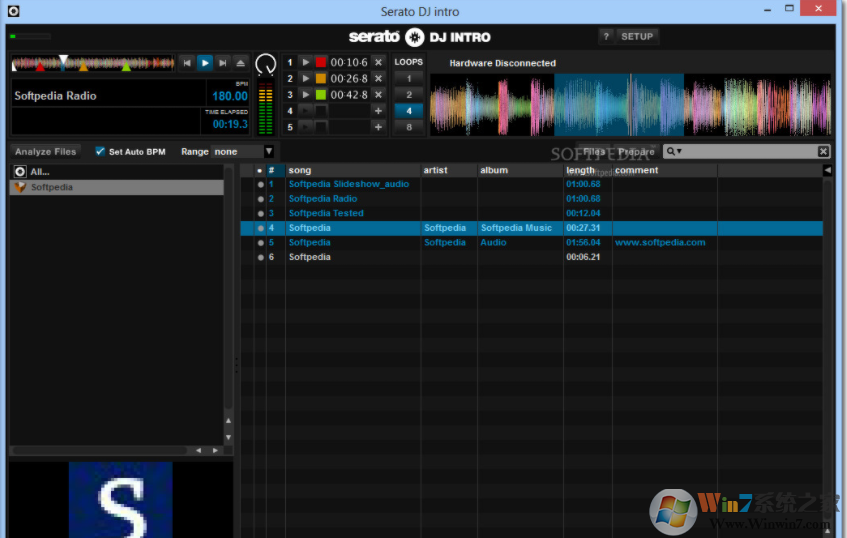Select the Softpedia crate in sidebar
847x538 pixels.
52,187
